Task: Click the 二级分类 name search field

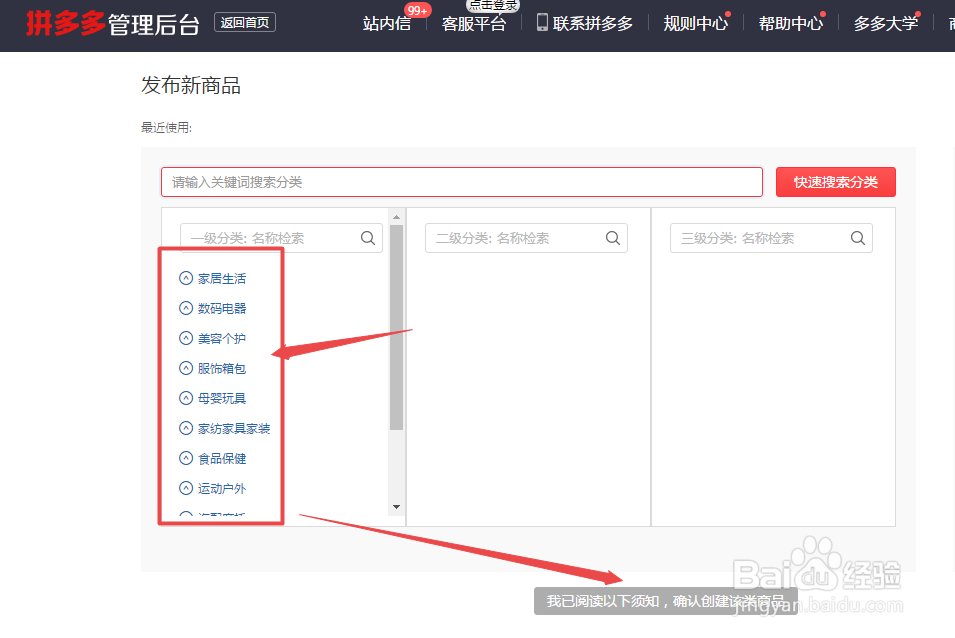Action: (526, 238)
